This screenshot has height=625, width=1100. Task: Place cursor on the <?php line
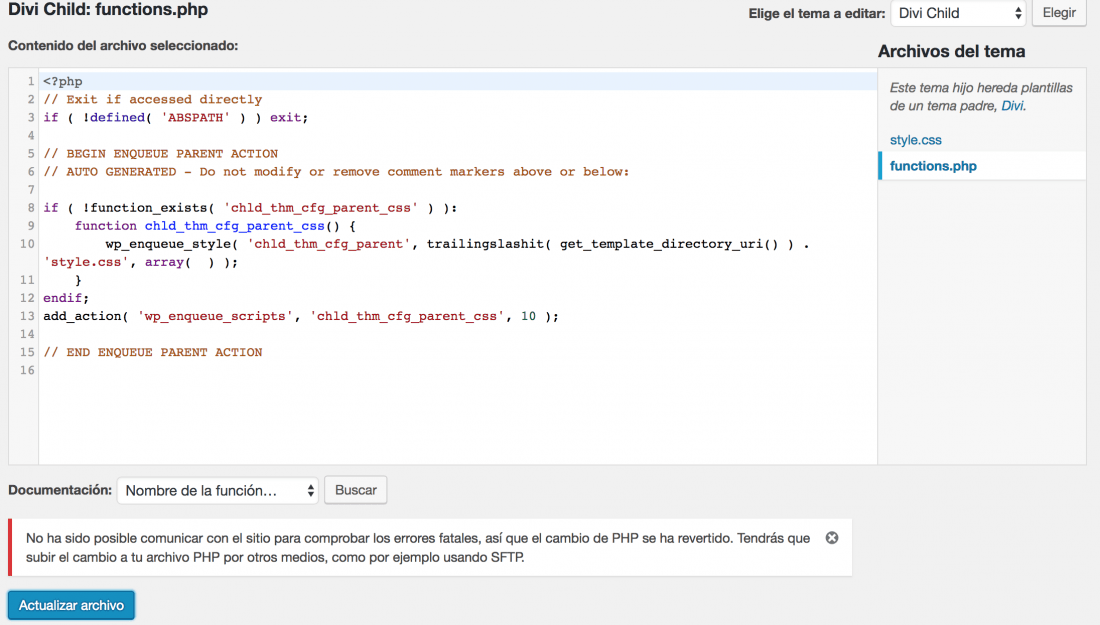(x=62, y=81)
